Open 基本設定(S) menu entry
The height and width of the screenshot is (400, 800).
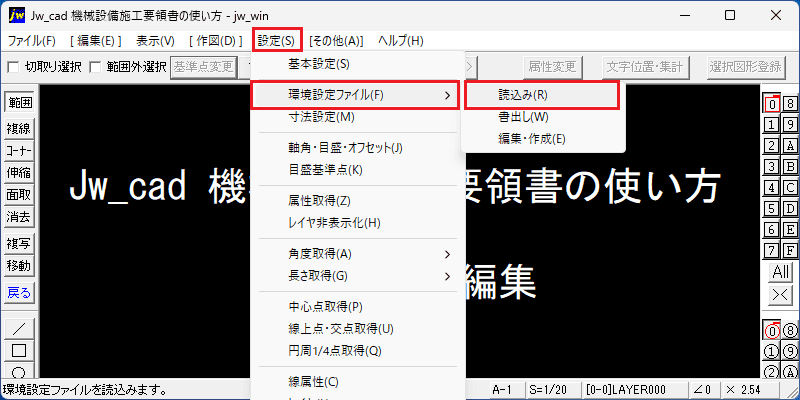358,64
